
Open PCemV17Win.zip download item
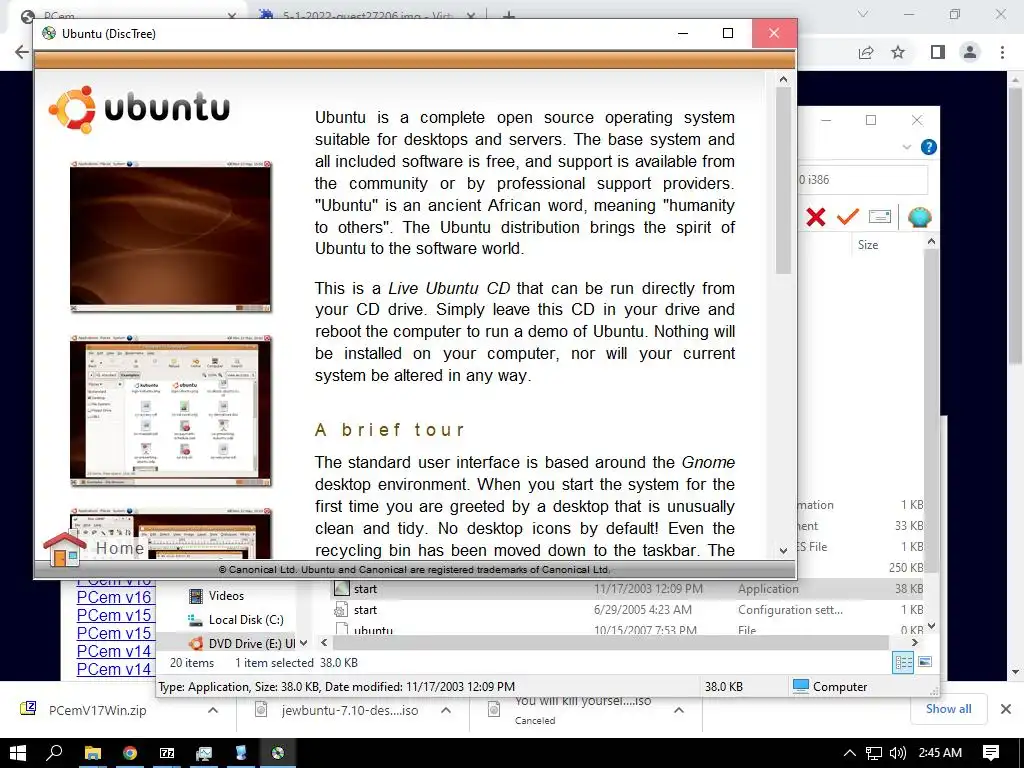point(97,710)
